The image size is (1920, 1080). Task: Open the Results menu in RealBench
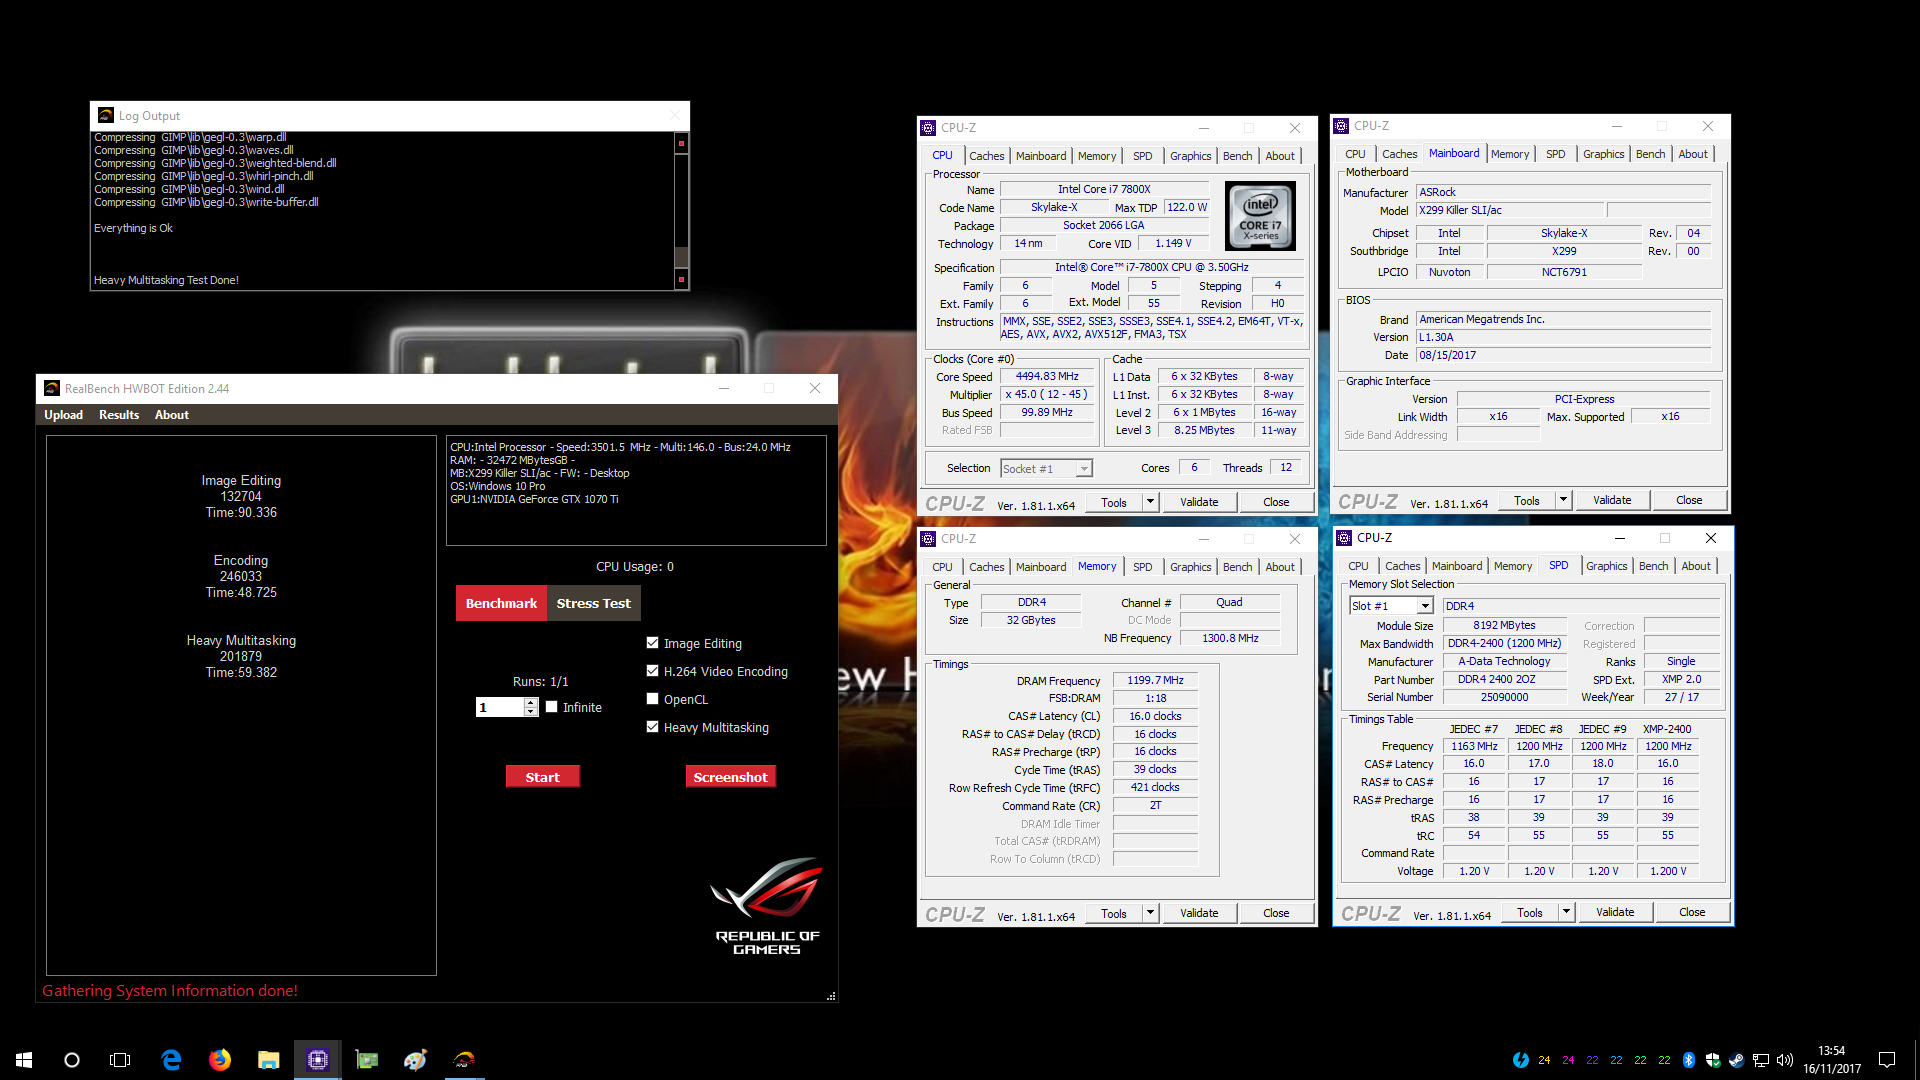pos(119,415)
